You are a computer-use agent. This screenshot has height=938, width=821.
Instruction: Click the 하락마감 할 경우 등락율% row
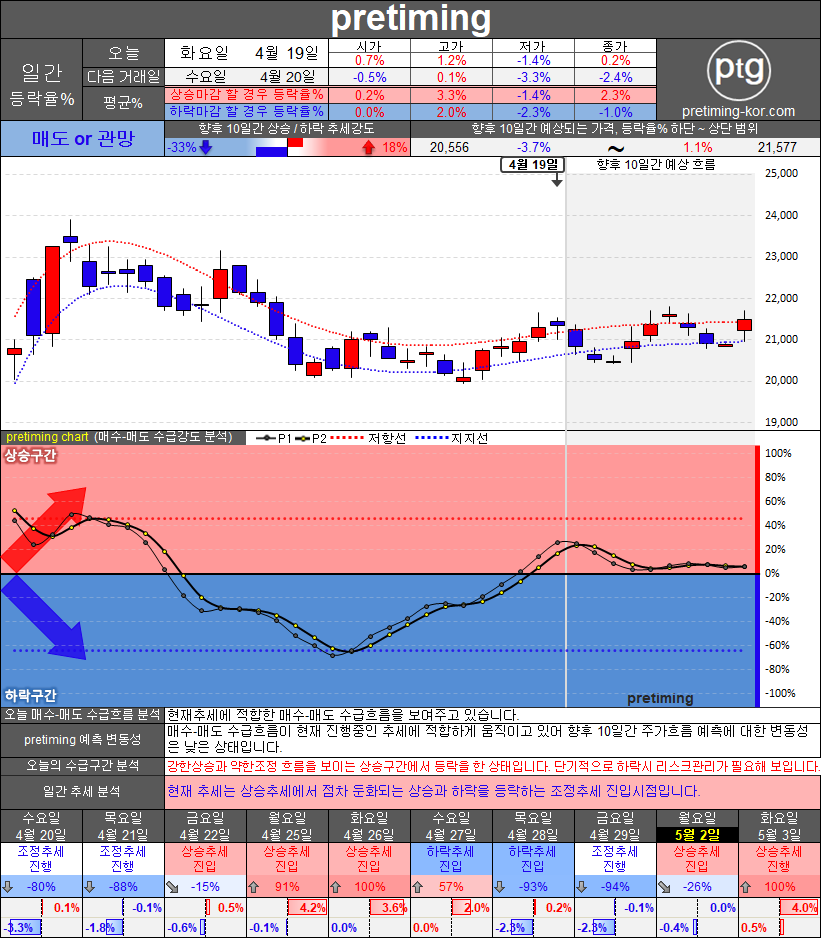point(410,112)
